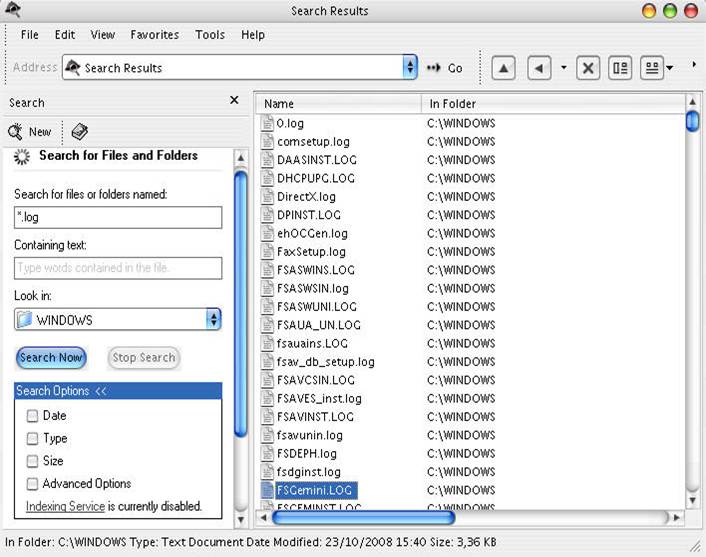
Task: Open the Favorites menu
Action: coord(154,35)
